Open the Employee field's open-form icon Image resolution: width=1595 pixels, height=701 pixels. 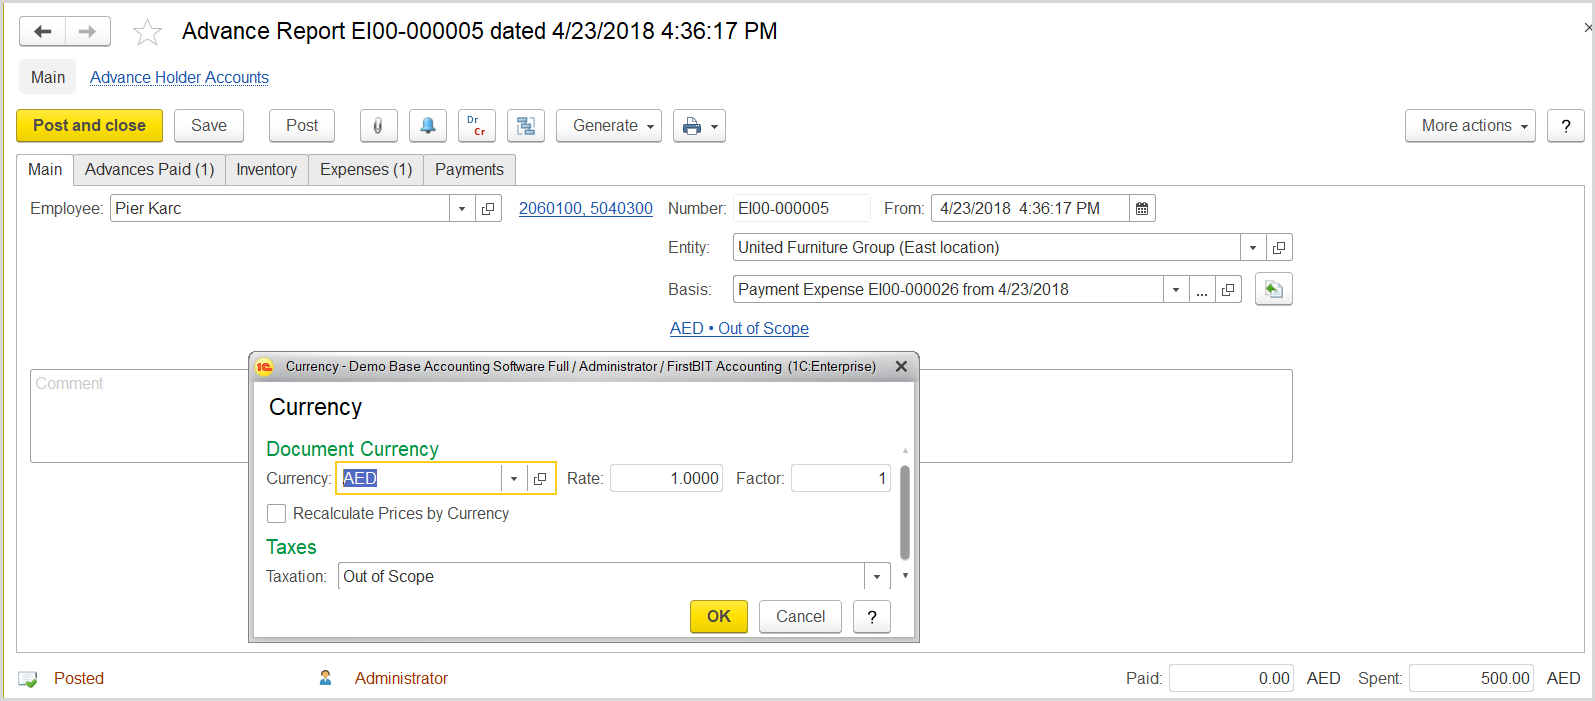(x=488, y=208)
